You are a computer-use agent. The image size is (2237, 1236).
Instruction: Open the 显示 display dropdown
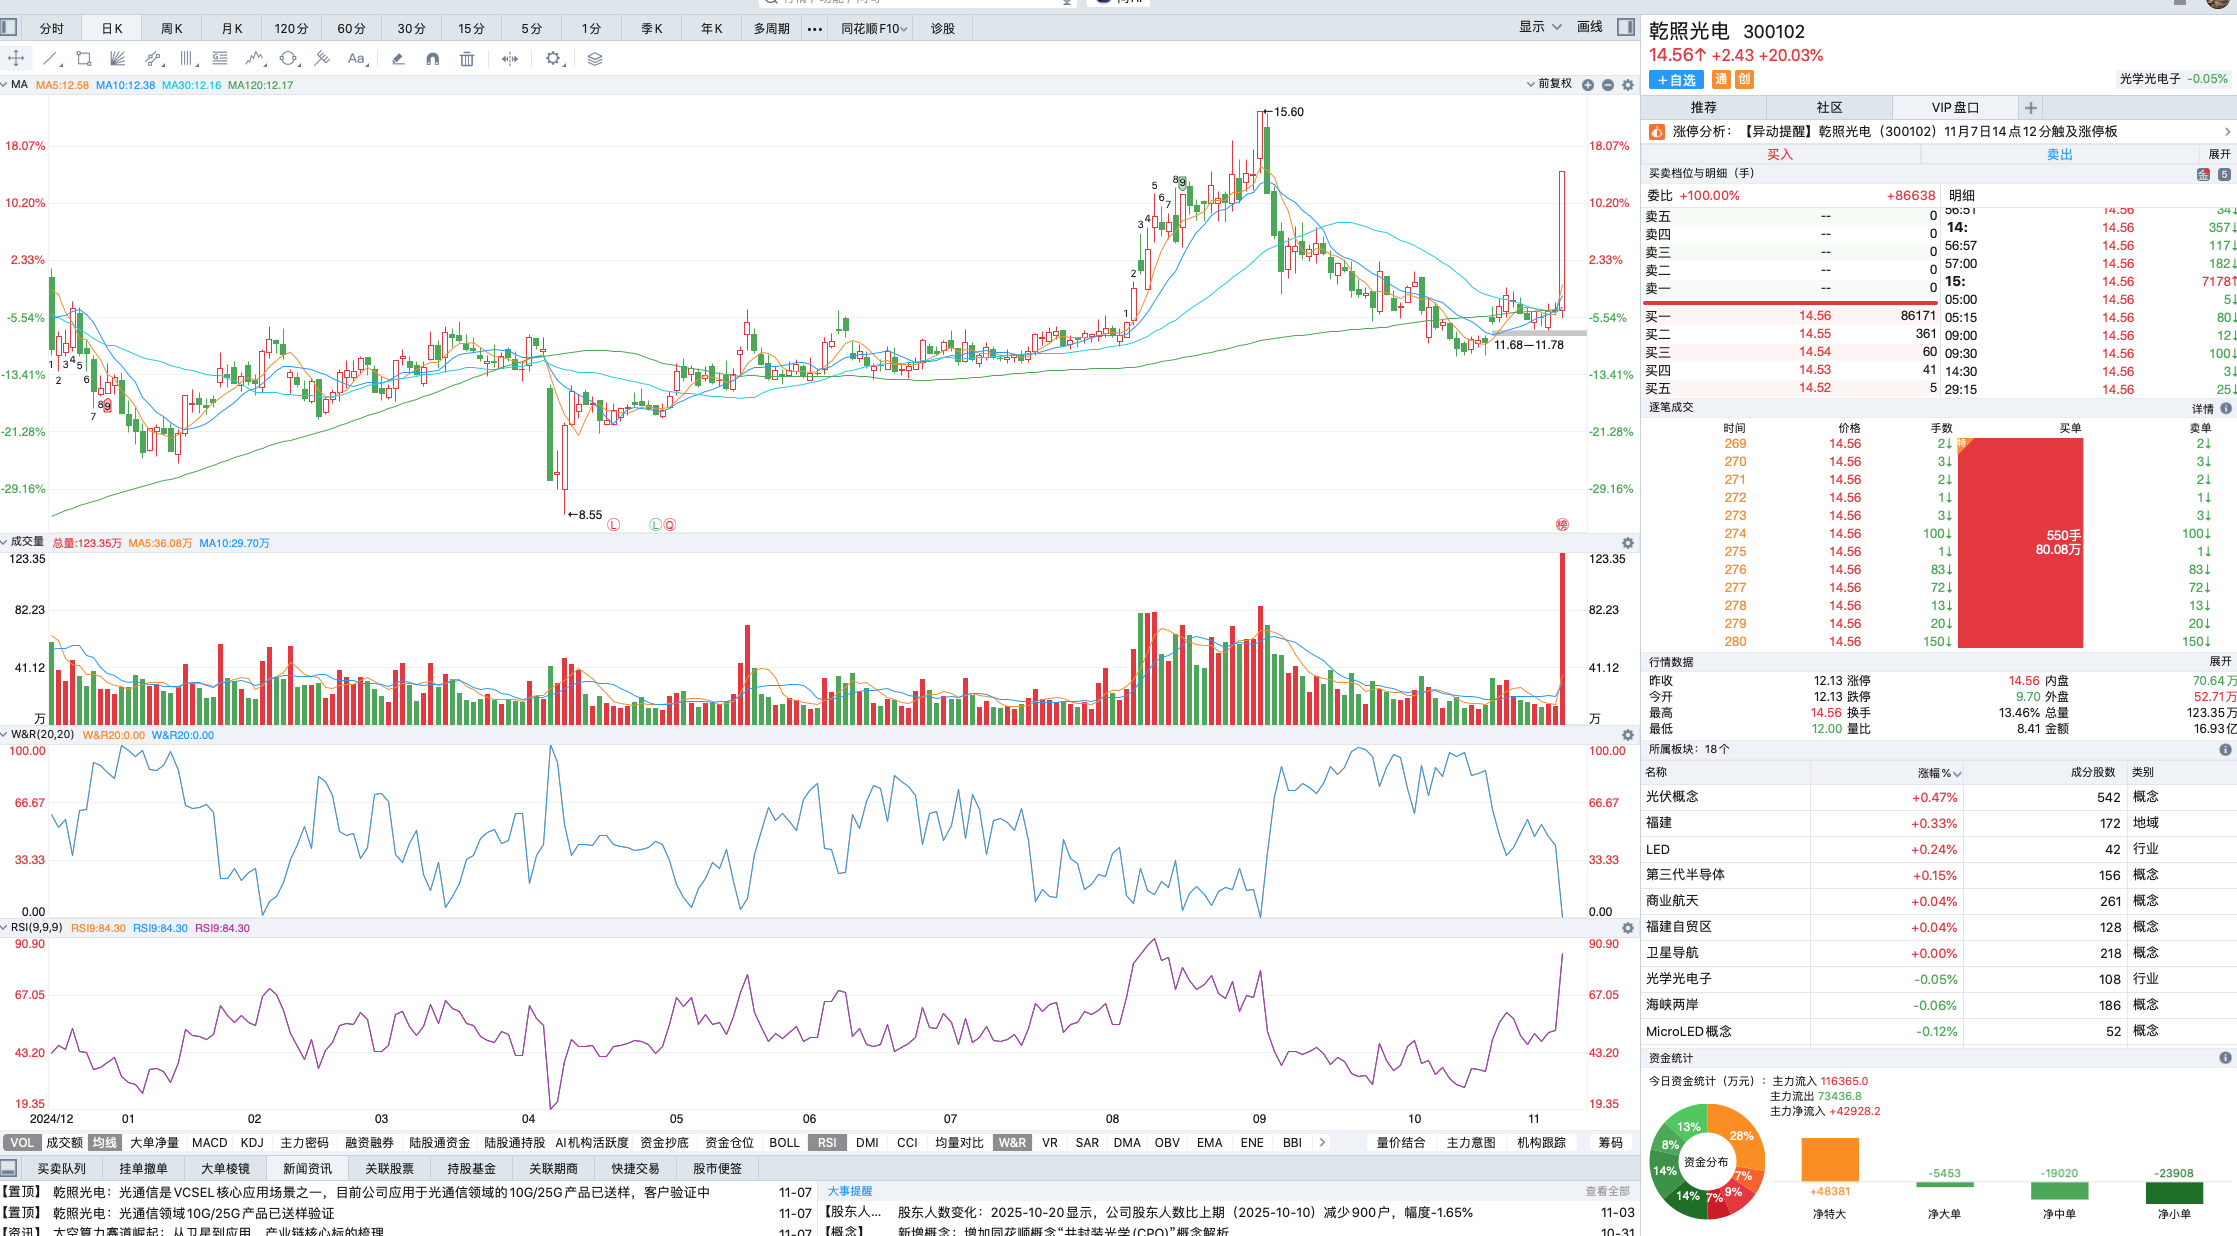tap(1540, 27)
